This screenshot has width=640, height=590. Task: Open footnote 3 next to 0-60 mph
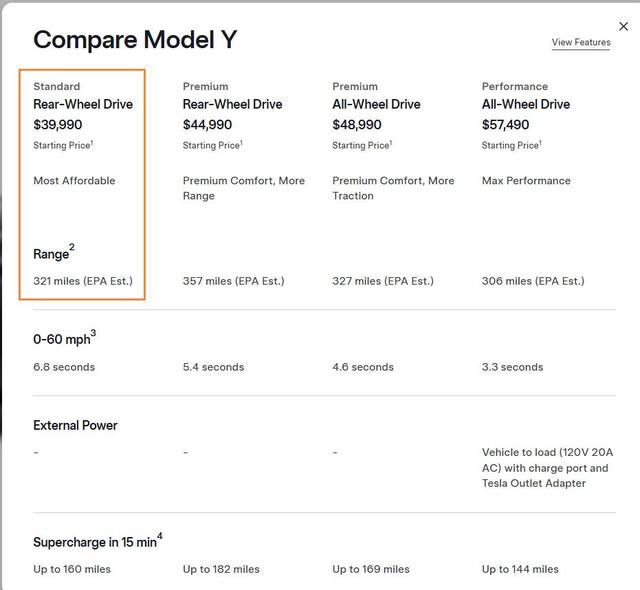tap(93, 333)
